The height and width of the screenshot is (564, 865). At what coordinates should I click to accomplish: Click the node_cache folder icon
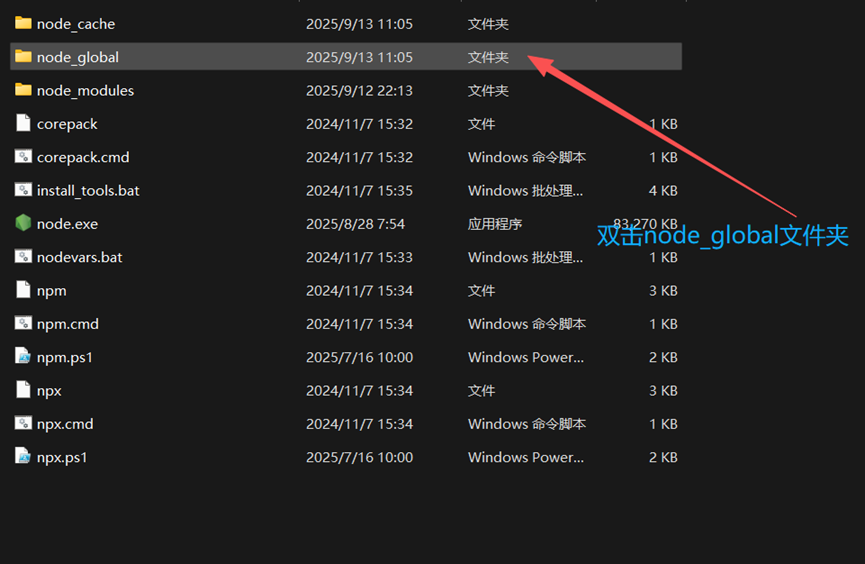tap(23, 23)
